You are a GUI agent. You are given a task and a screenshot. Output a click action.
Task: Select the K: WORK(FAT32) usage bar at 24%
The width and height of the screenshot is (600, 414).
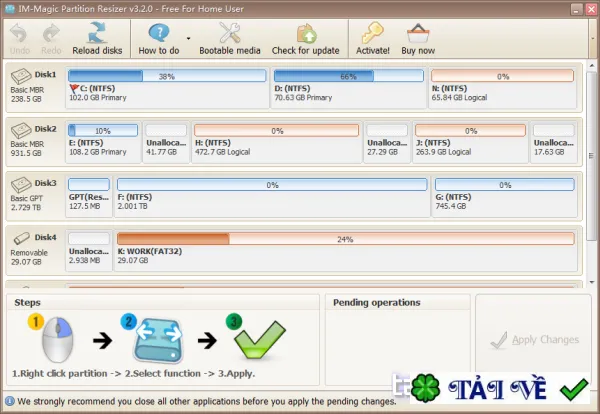click(x=346, y=239)
